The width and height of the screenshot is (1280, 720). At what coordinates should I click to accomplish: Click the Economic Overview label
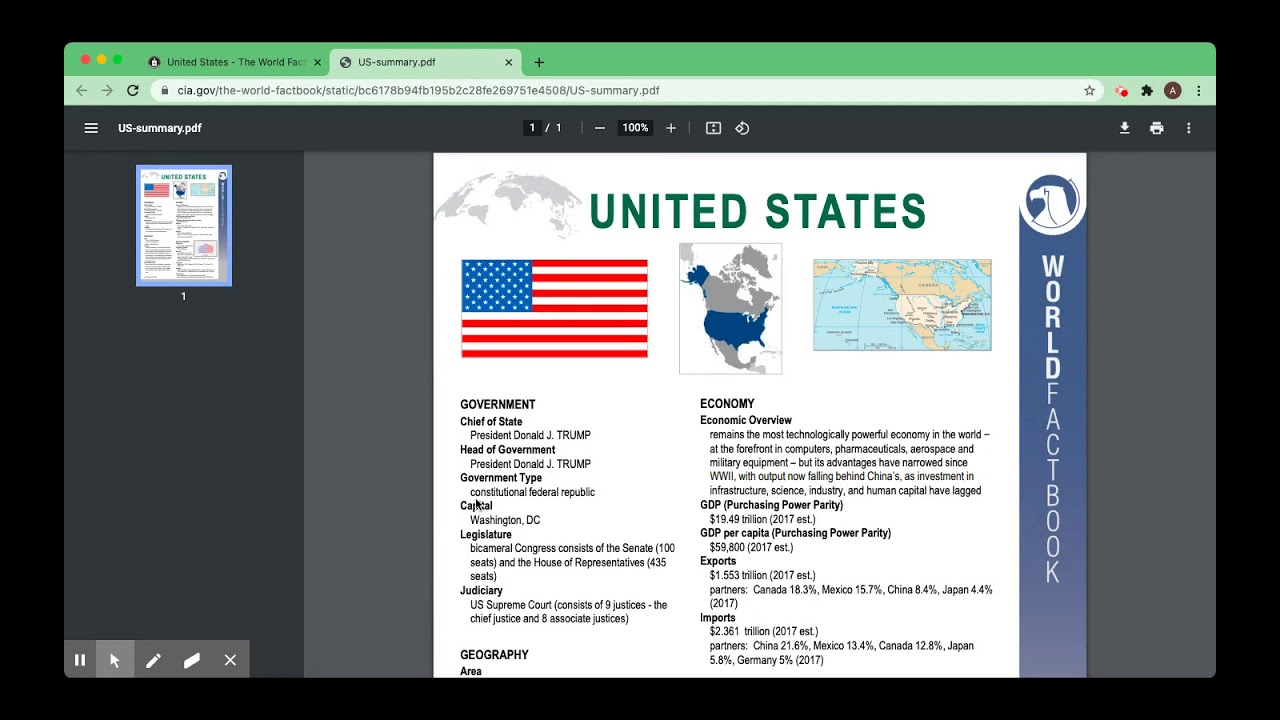(x=746, y=421)
